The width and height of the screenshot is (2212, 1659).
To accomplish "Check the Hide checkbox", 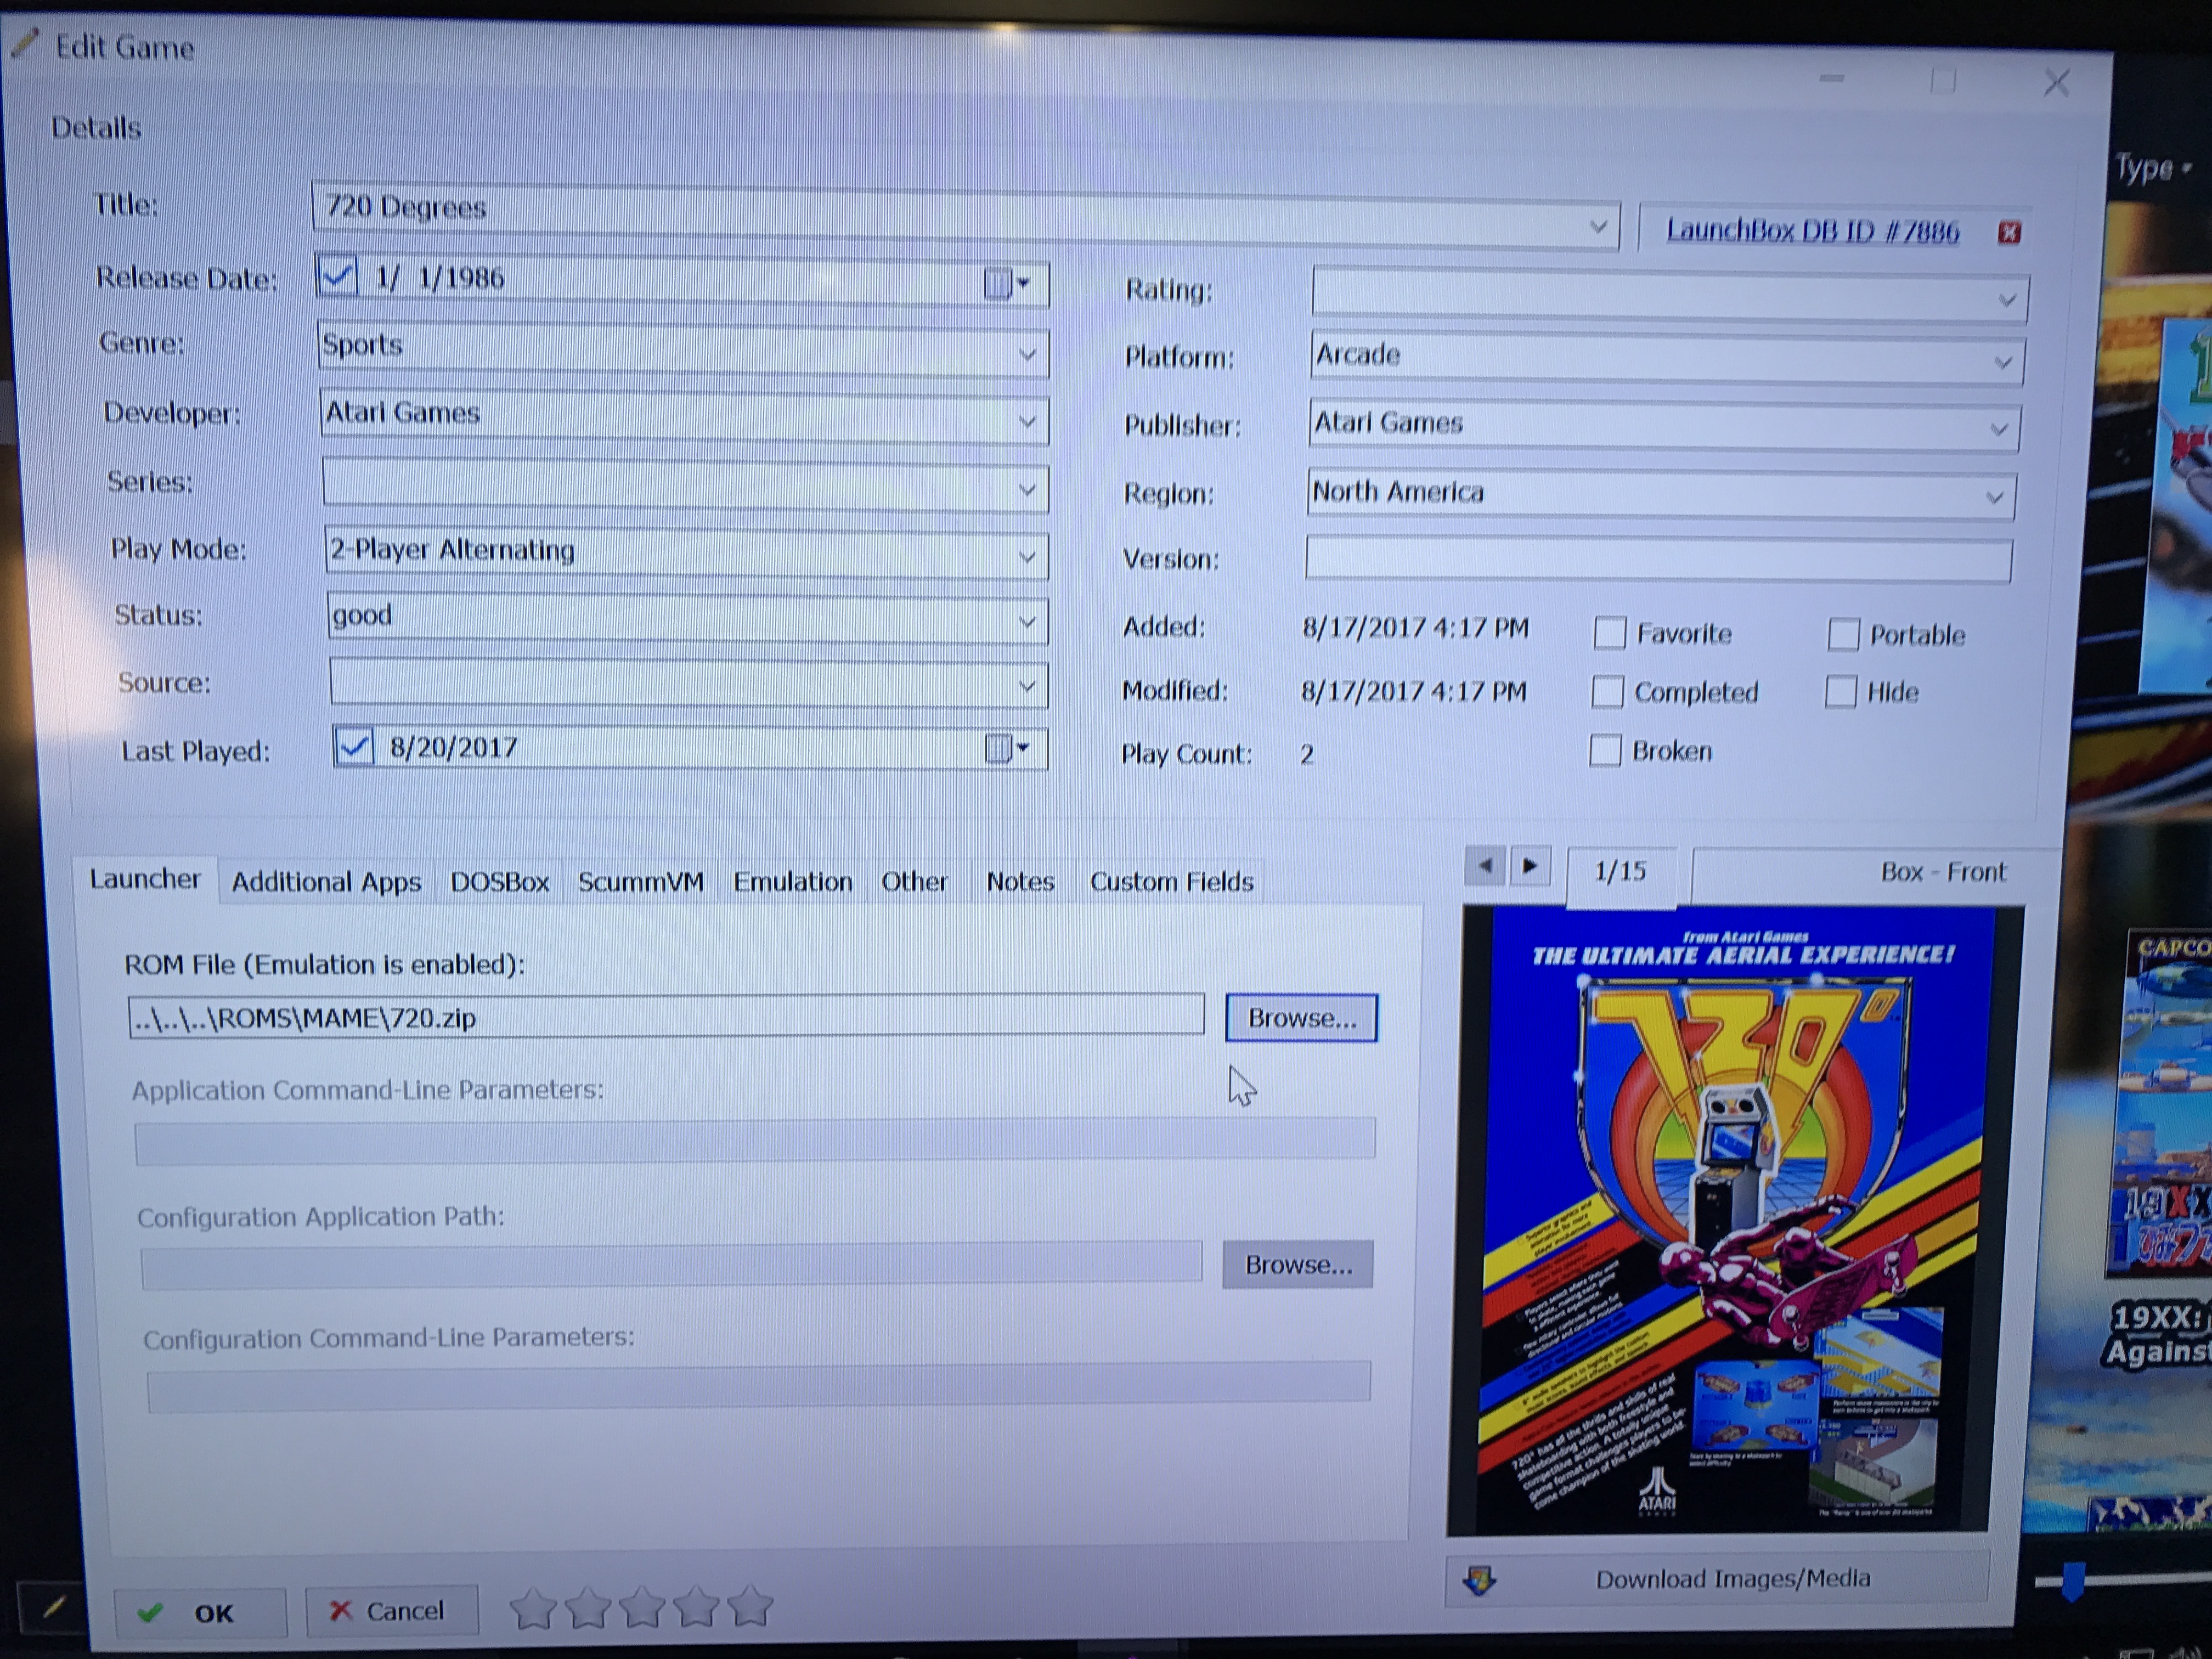I will [1841, 691].
